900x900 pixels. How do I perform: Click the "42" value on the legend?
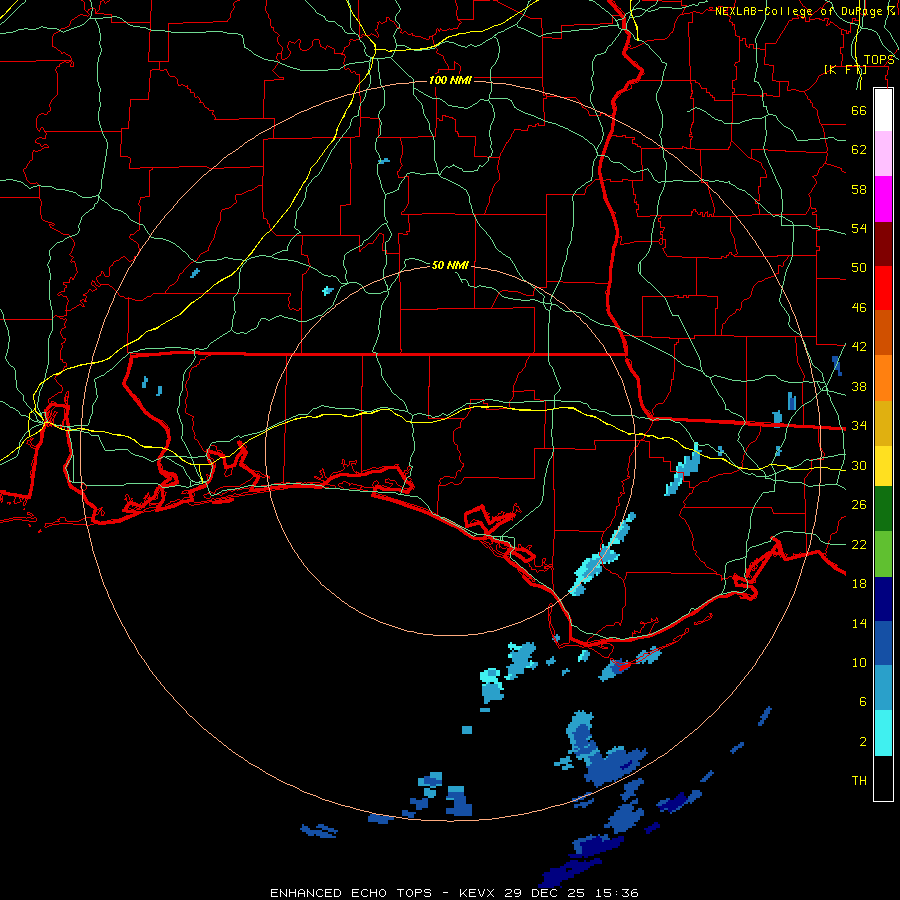click(x=859, y=347)
